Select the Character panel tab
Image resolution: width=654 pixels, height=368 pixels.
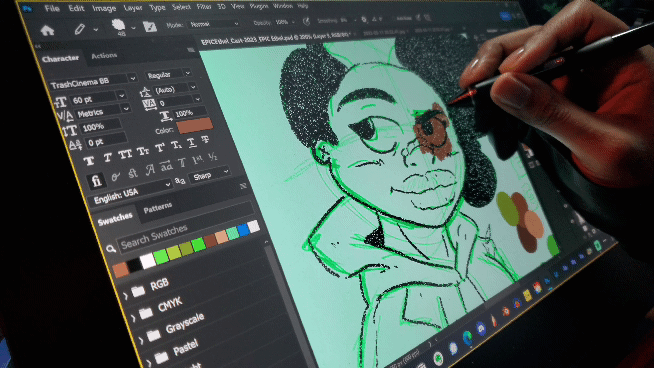pos(60,58)
